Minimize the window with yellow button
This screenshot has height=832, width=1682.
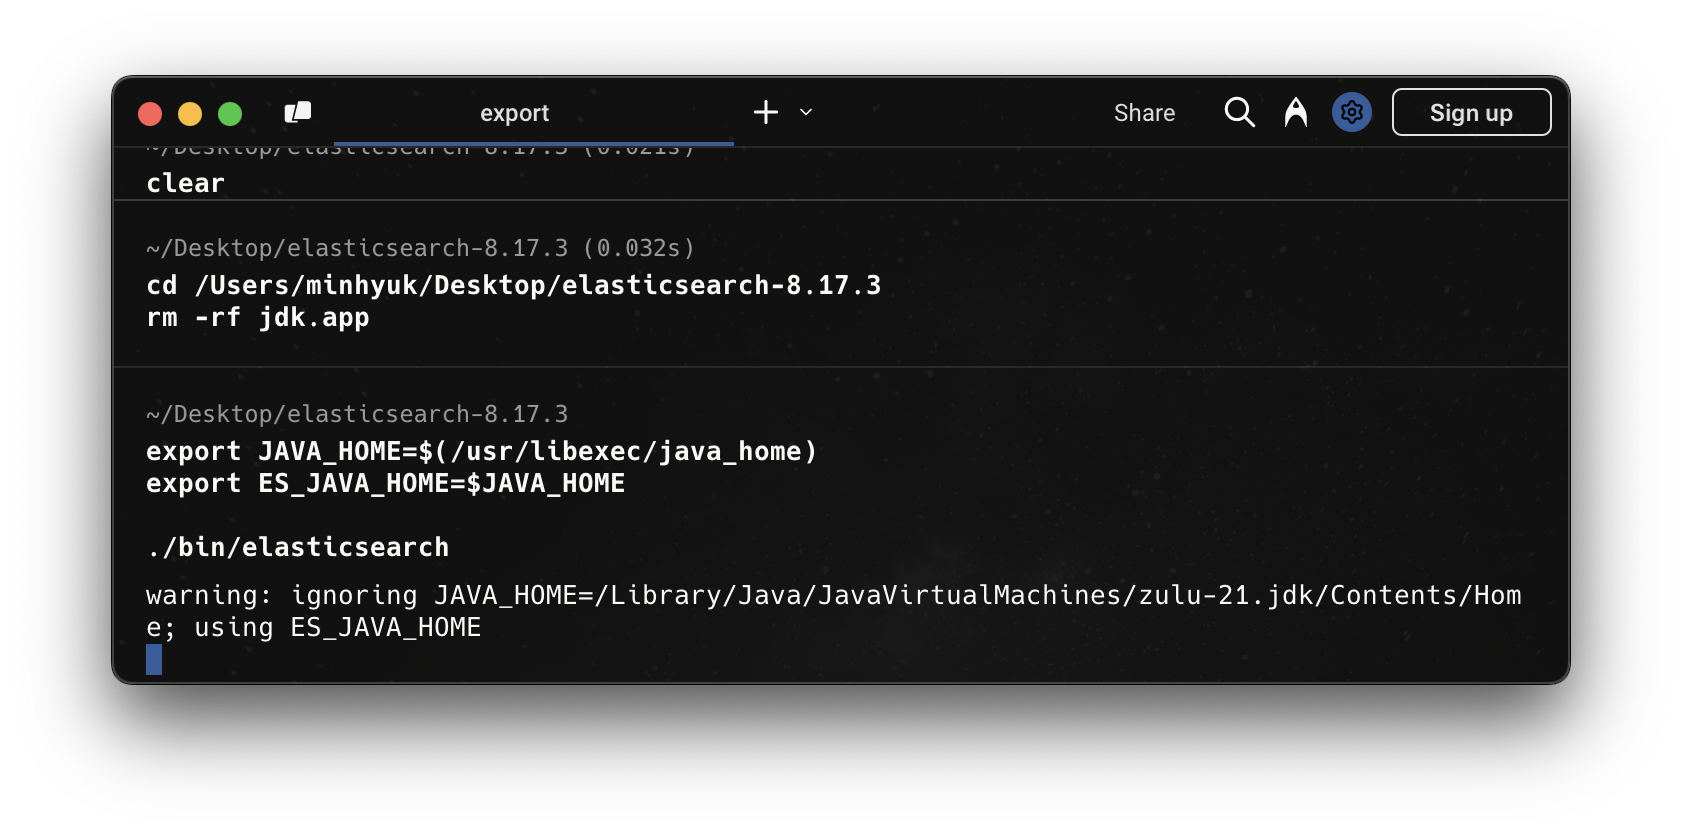(190, 114)
